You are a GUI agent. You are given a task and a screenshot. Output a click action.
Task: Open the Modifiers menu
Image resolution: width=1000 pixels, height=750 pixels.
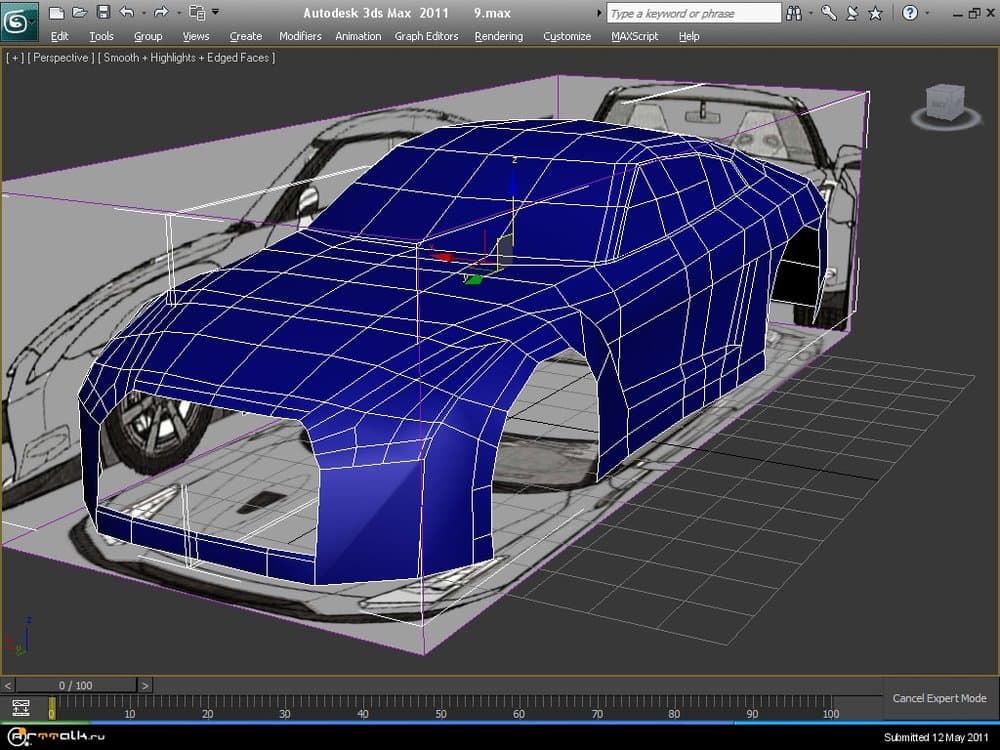[300, 36]
